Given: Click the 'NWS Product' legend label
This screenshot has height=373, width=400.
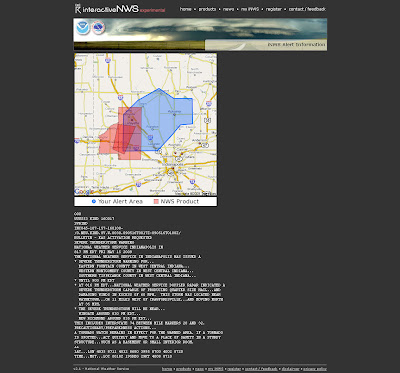Looking at the screenshot, I should (x=180, y=201).
